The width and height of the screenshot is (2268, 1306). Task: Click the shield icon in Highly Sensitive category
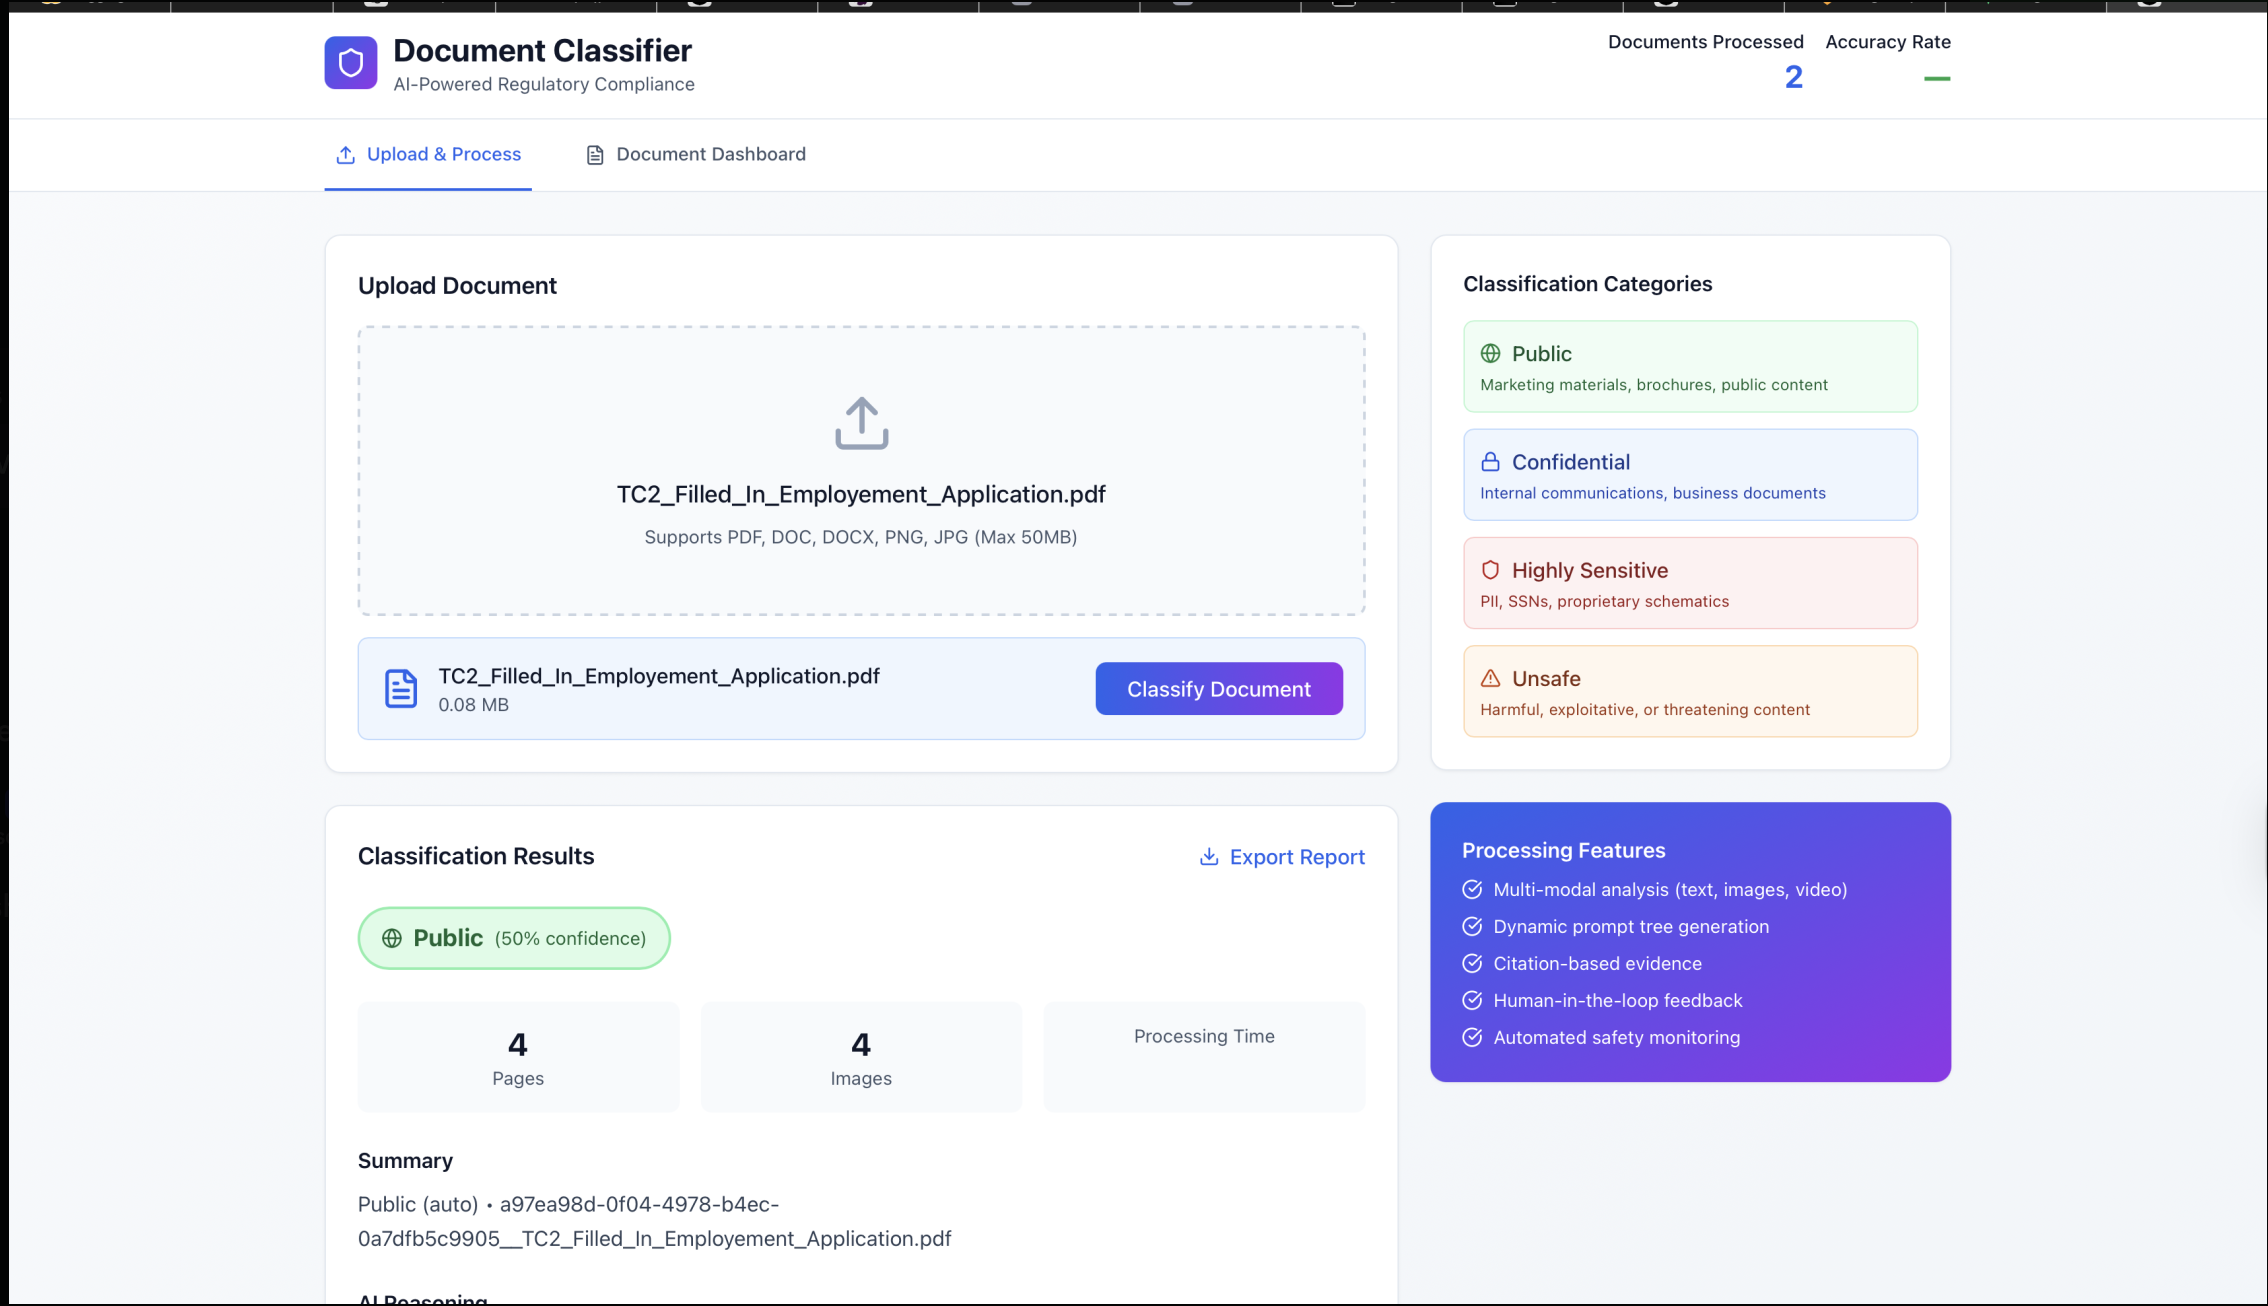tap(1490, 570)
